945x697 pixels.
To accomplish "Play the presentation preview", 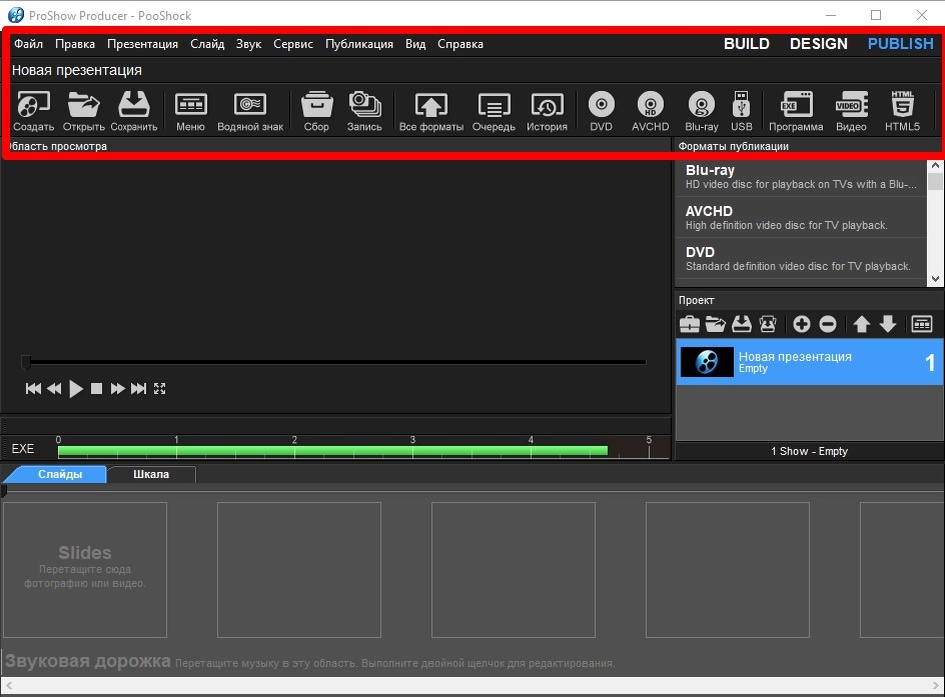I will [76, 389].
